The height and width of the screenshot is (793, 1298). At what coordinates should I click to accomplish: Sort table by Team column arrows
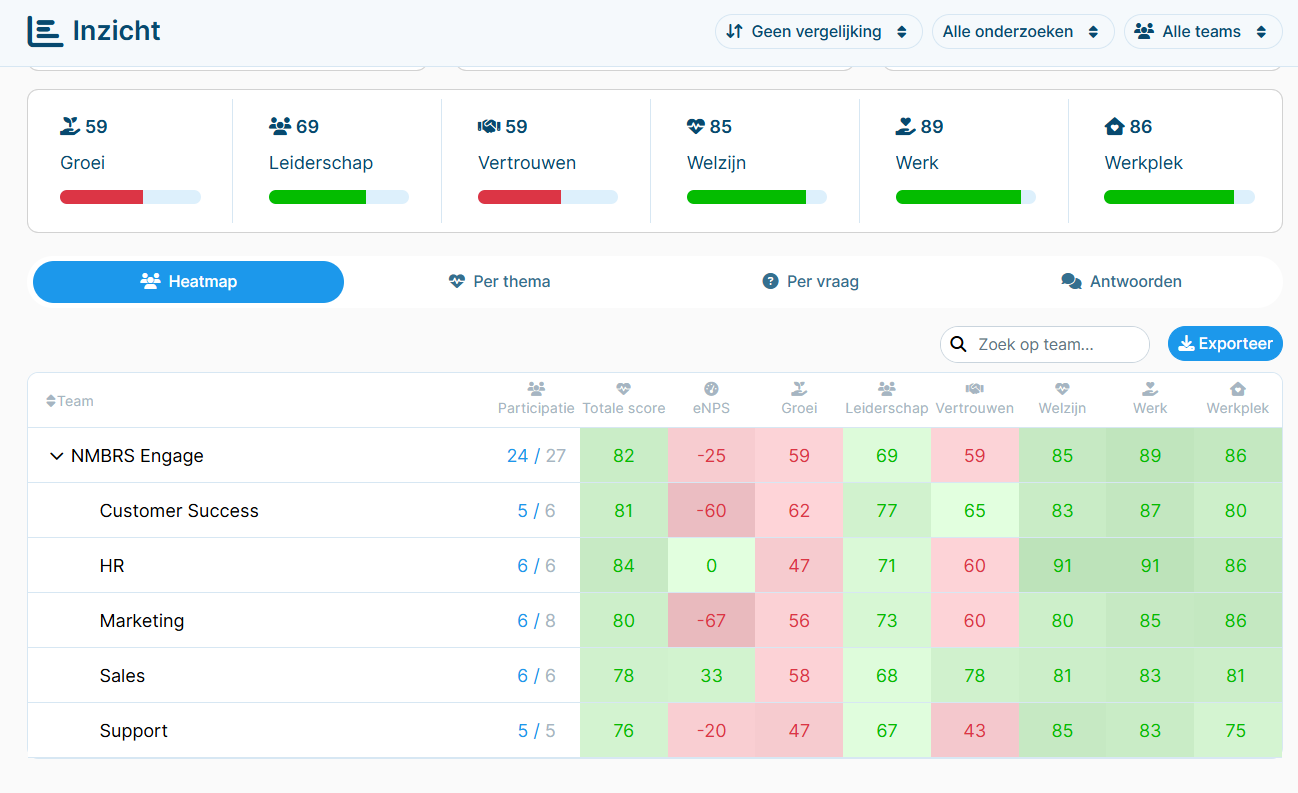51,401
